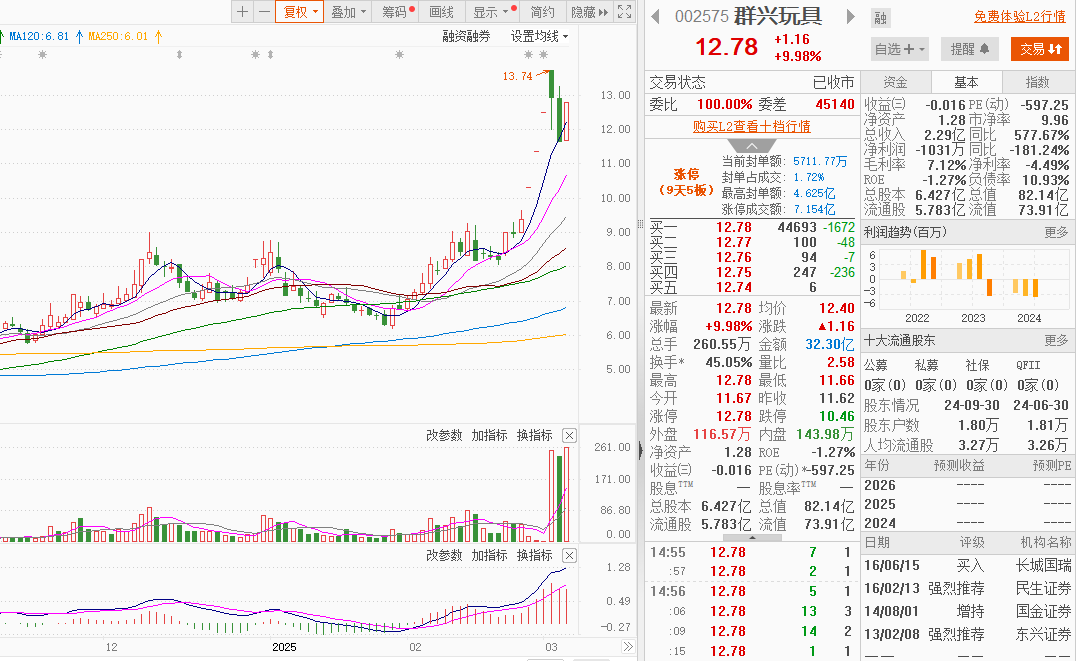Toggle fullscreen chart expand icon

pos(624,12)
